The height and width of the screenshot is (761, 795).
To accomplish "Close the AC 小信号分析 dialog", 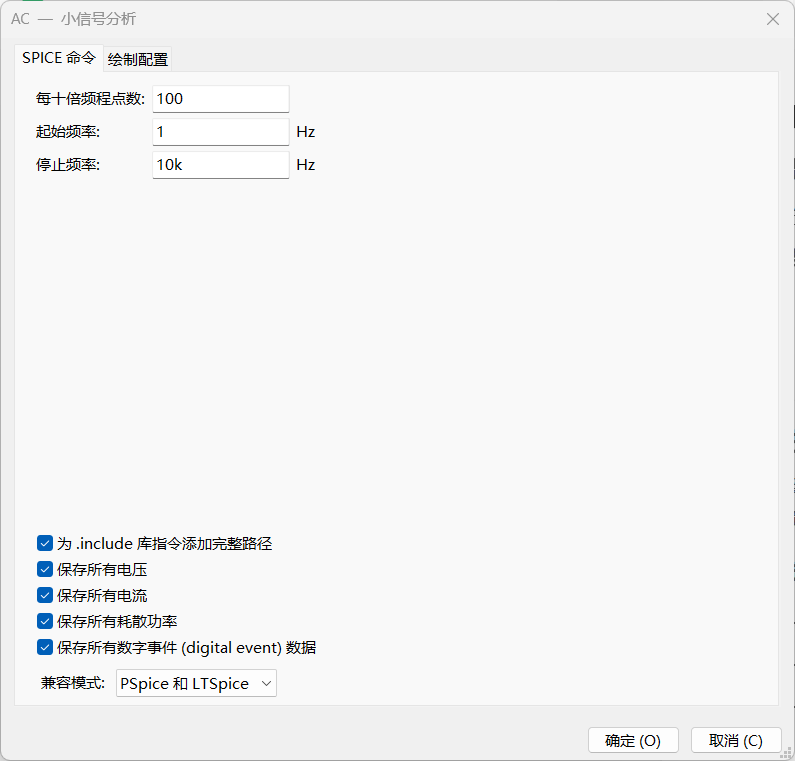I will pyautogui.click(x=772, y=19).
